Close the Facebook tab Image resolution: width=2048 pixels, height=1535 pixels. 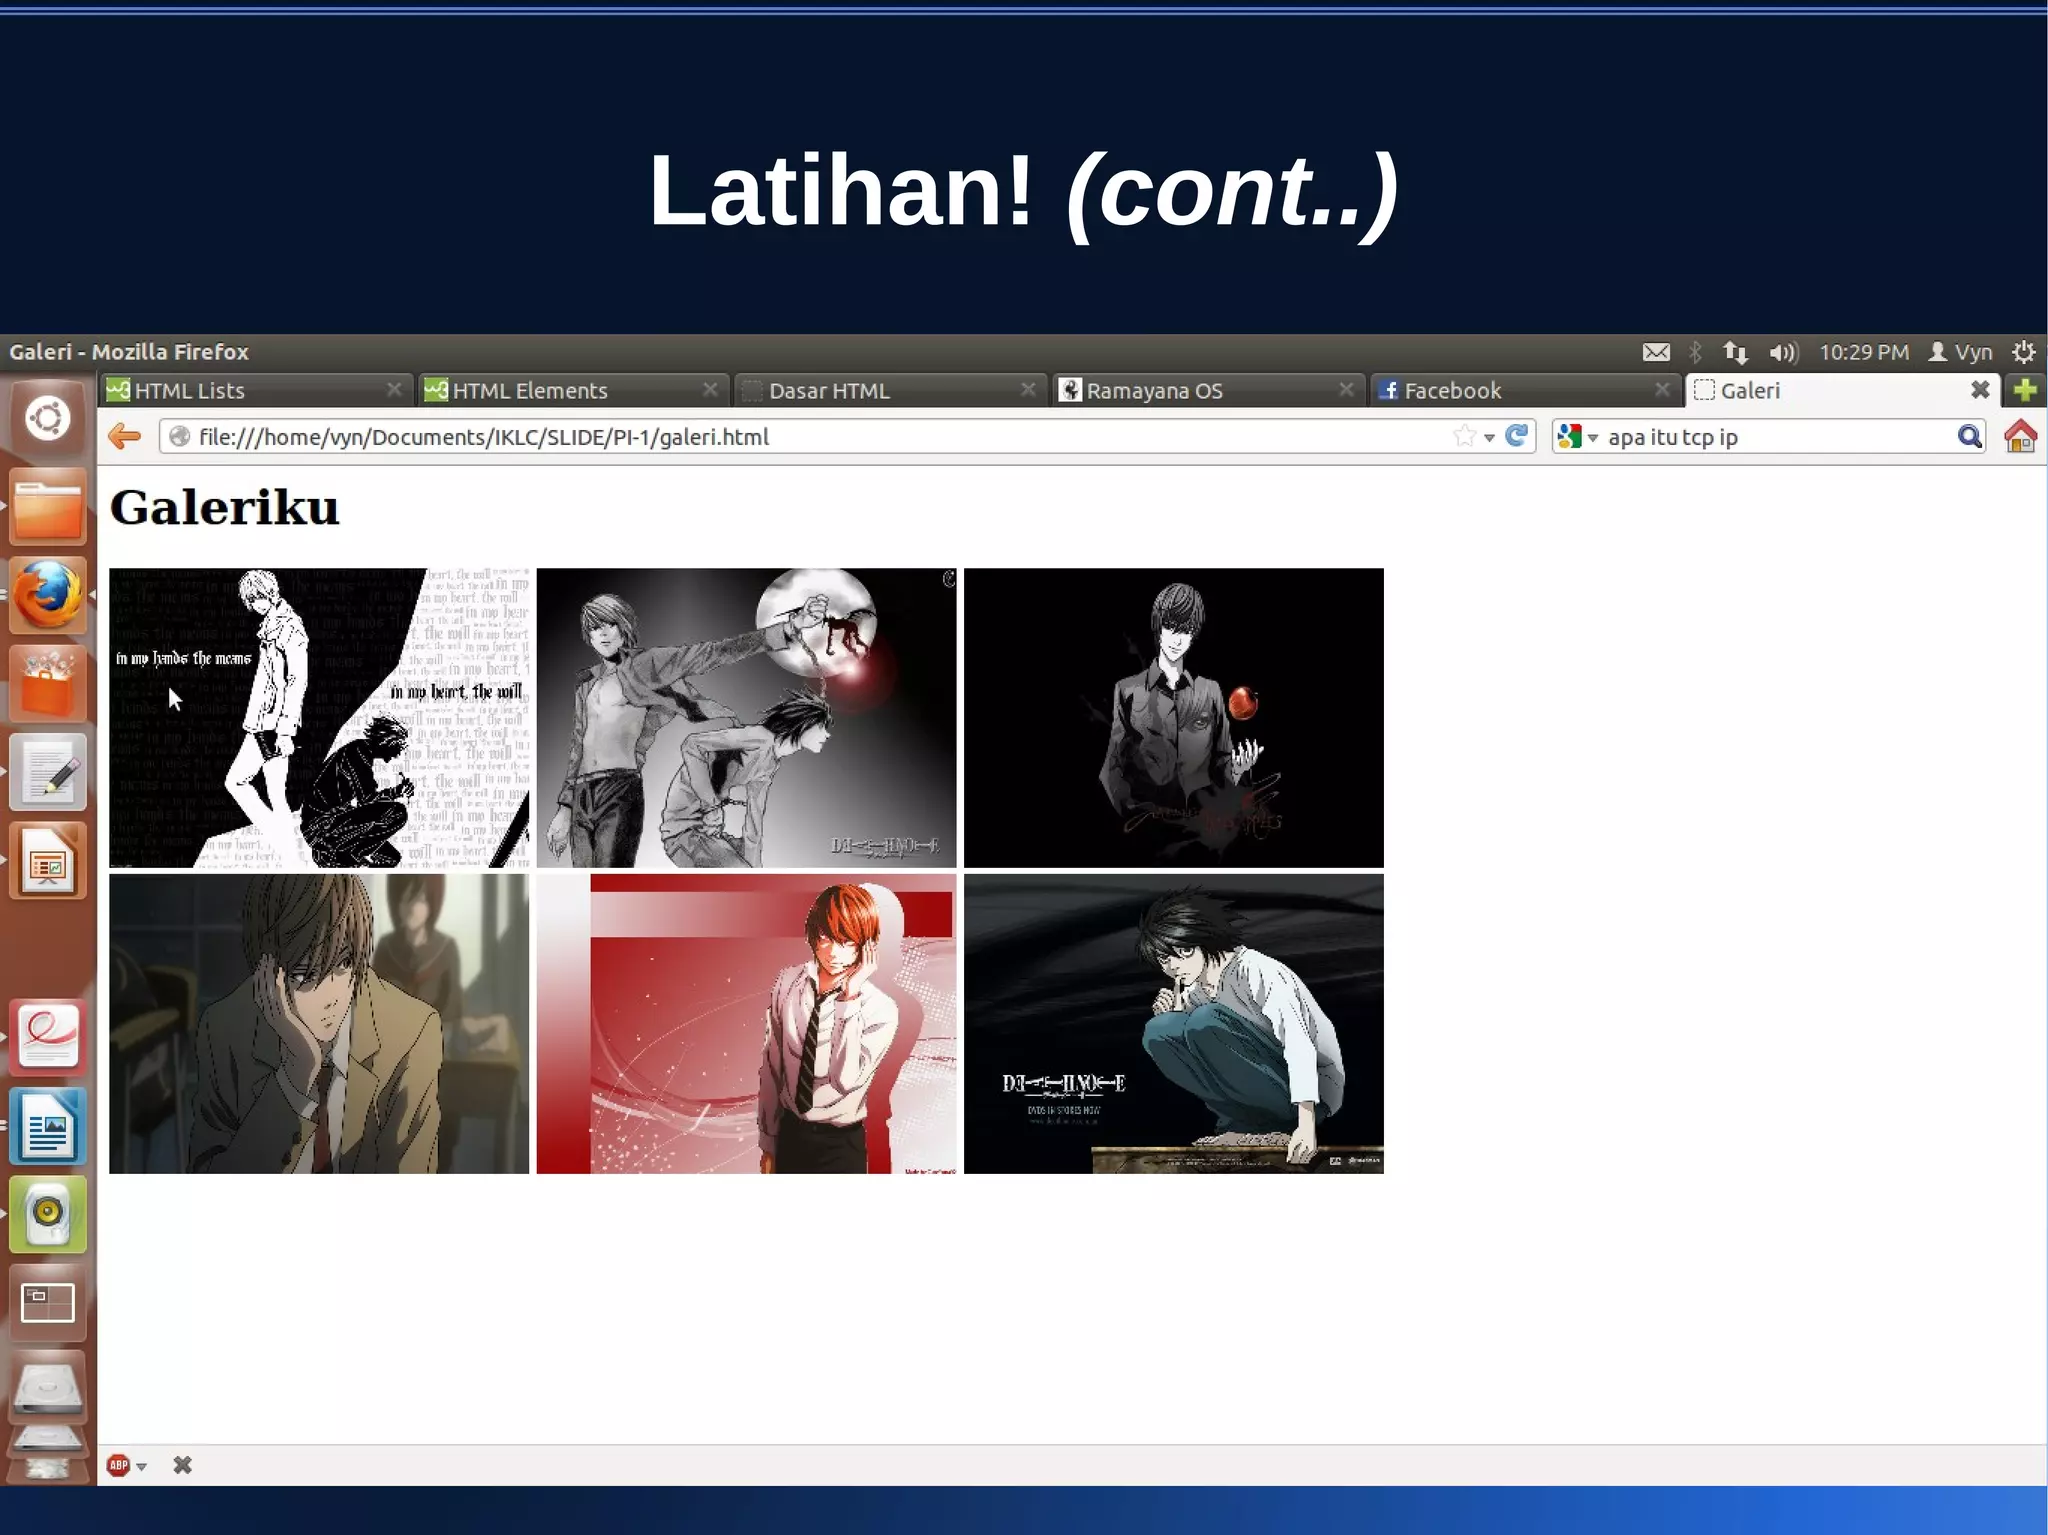click(x=1662, y=389)
